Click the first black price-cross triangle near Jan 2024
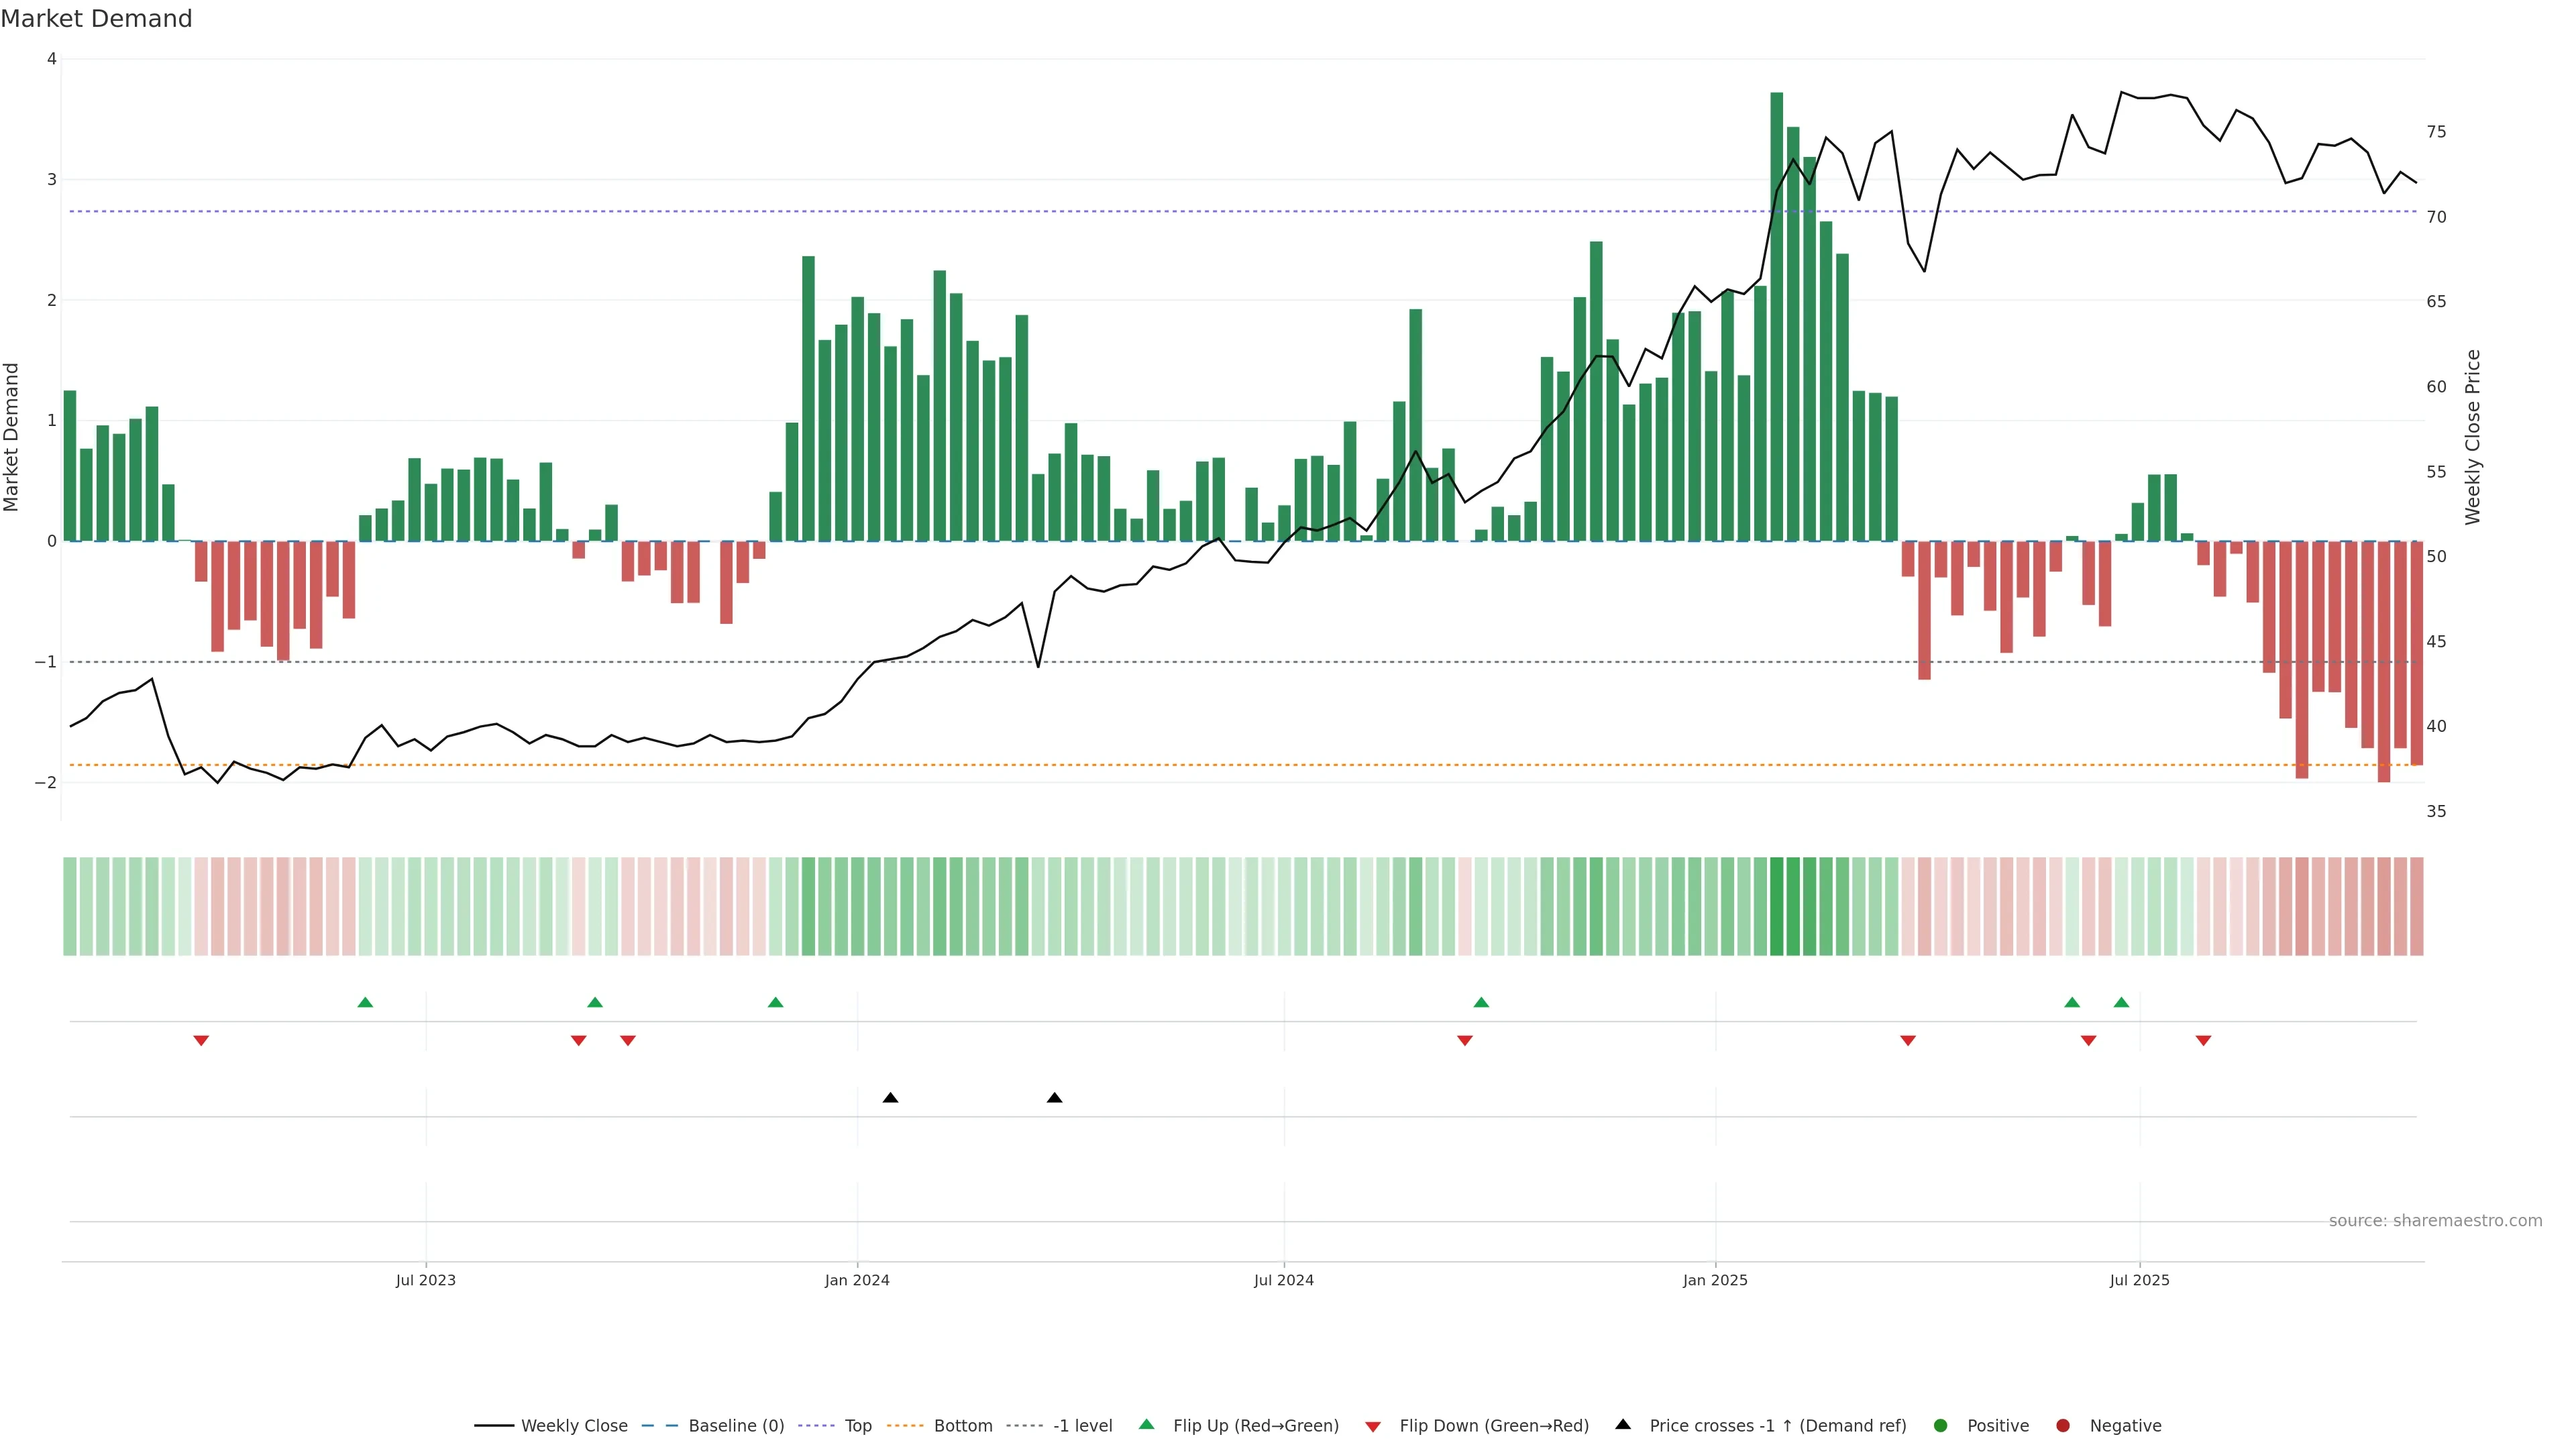This screenshot has width=2576, height=1449. pos(890,1098)
